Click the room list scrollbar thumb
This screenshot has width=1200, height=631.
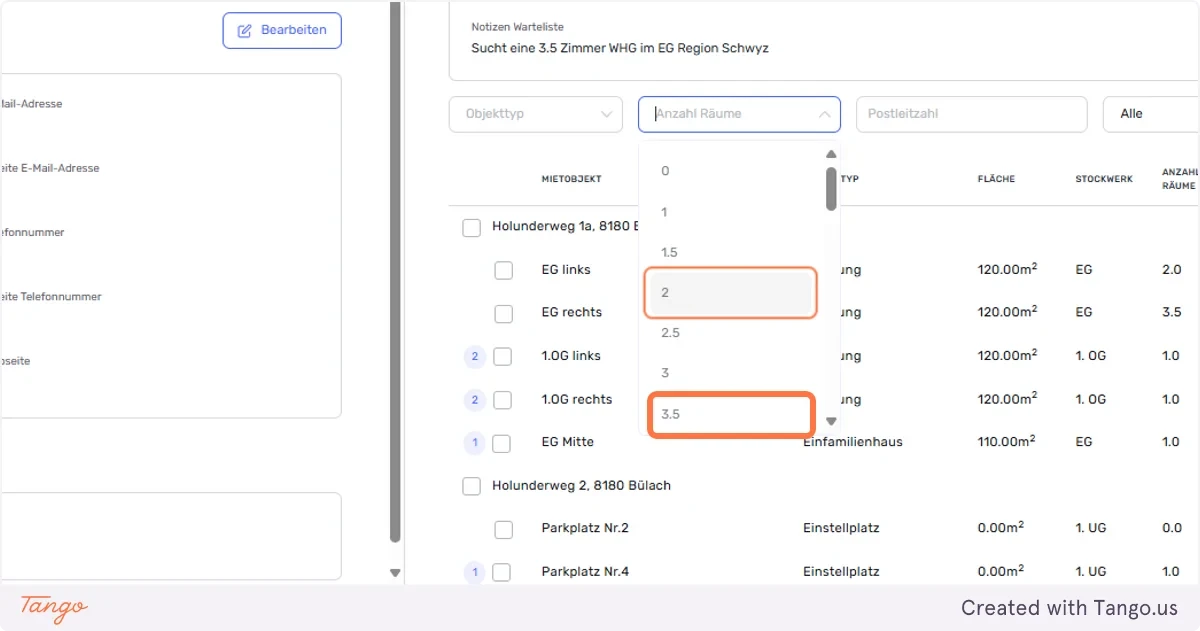point(831,188)
